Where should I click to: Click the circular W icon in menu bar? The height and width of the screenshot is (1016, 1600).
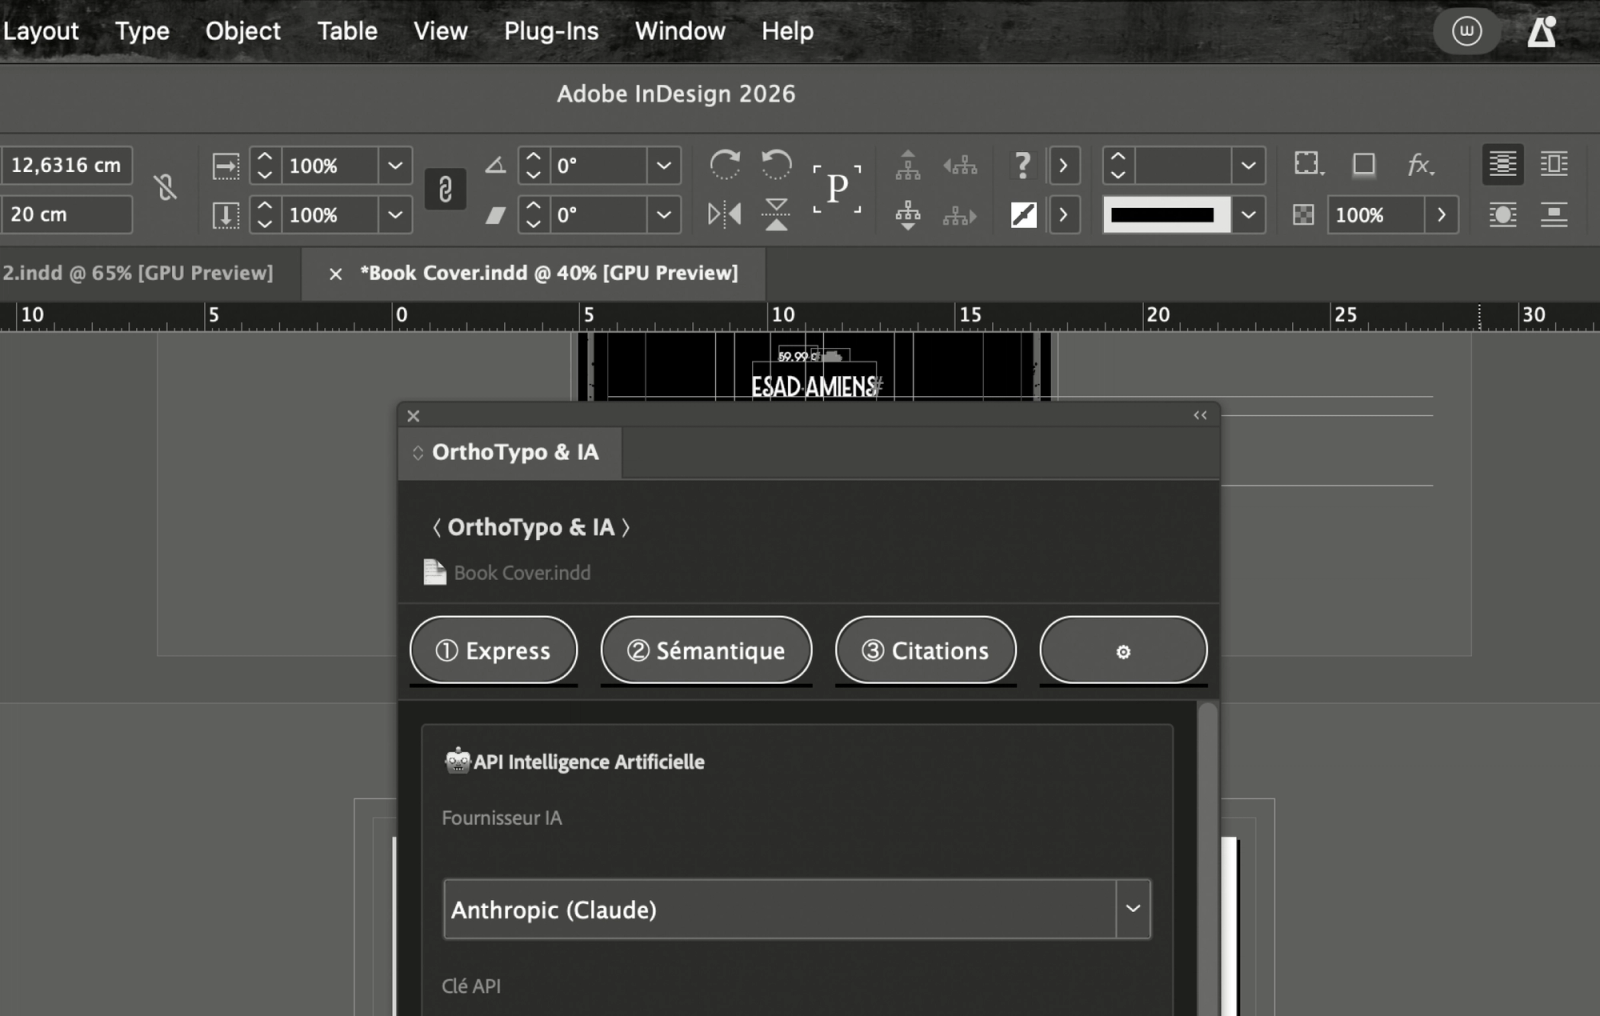coord(1467,31)
